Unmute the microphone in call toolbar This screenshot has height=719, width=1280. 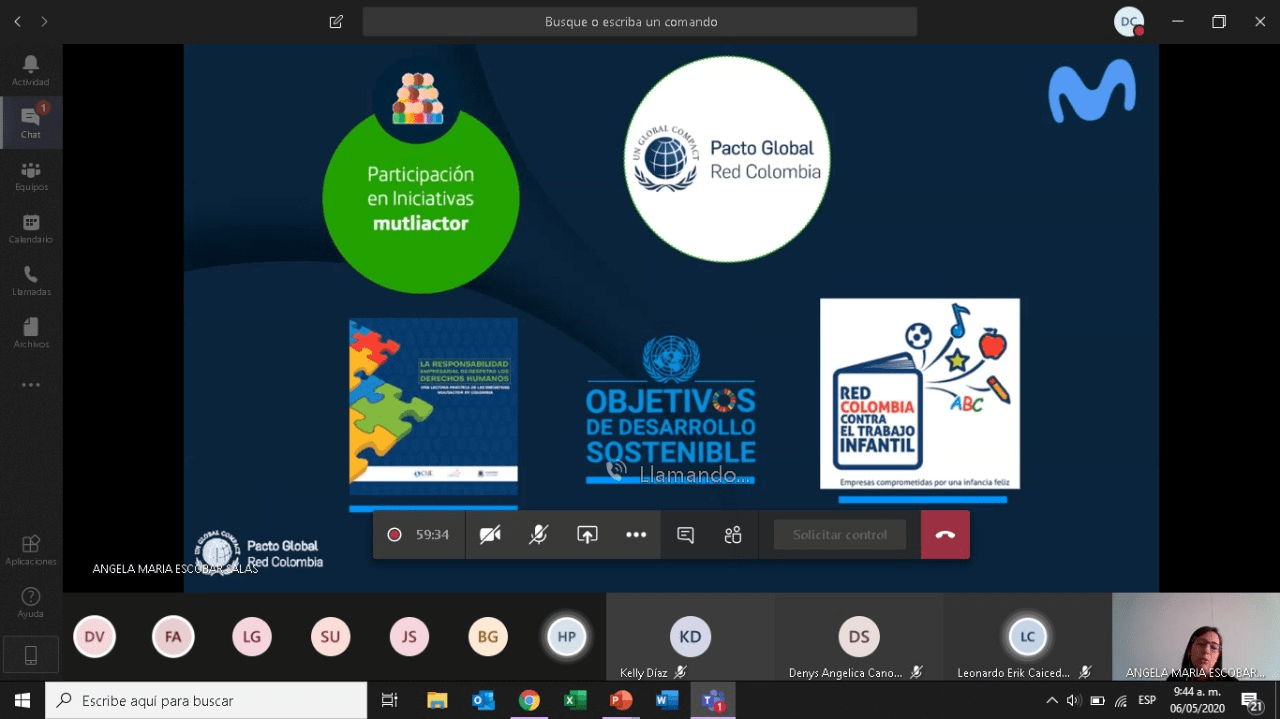click(x=538, y=535)
